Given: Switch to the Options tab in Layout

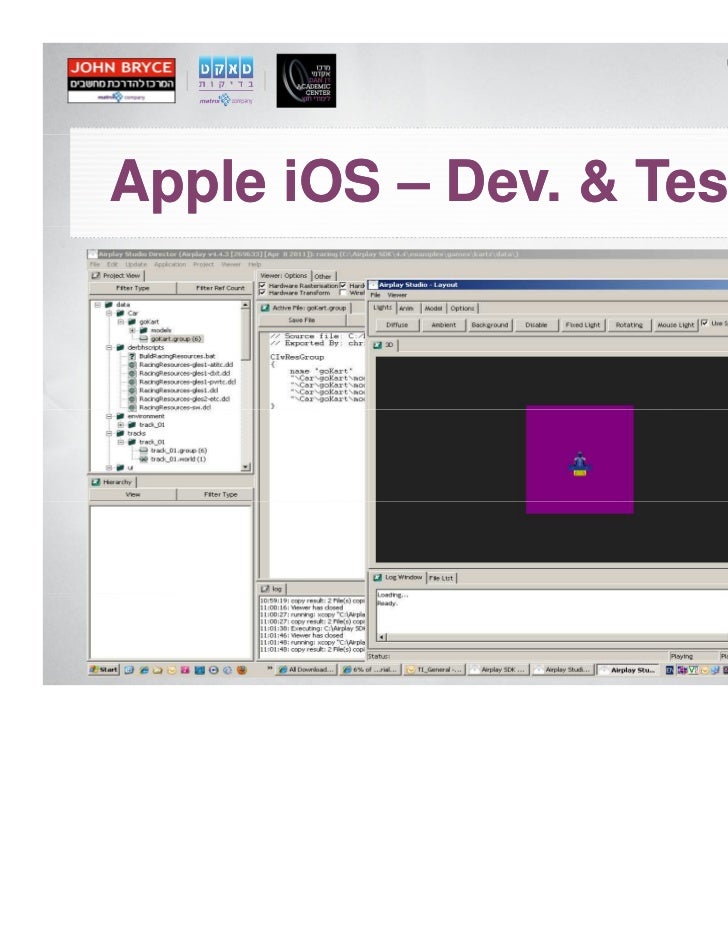Looking at the screenshot, I should click(x=462, y=308).
